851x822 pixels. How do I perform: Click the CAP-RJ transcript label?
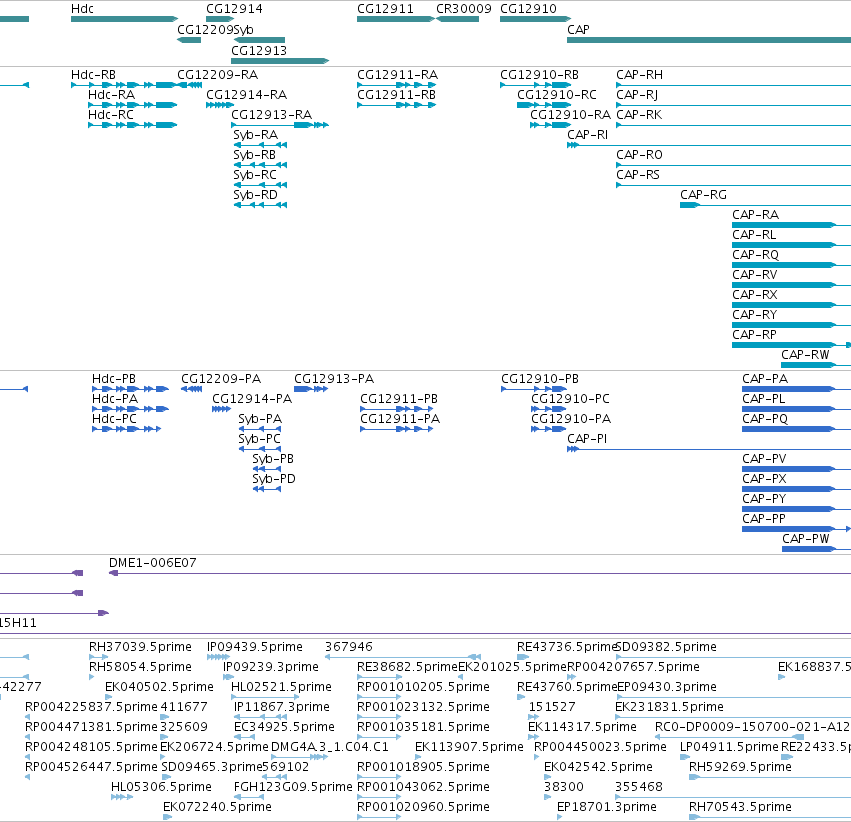pos(637,94)
